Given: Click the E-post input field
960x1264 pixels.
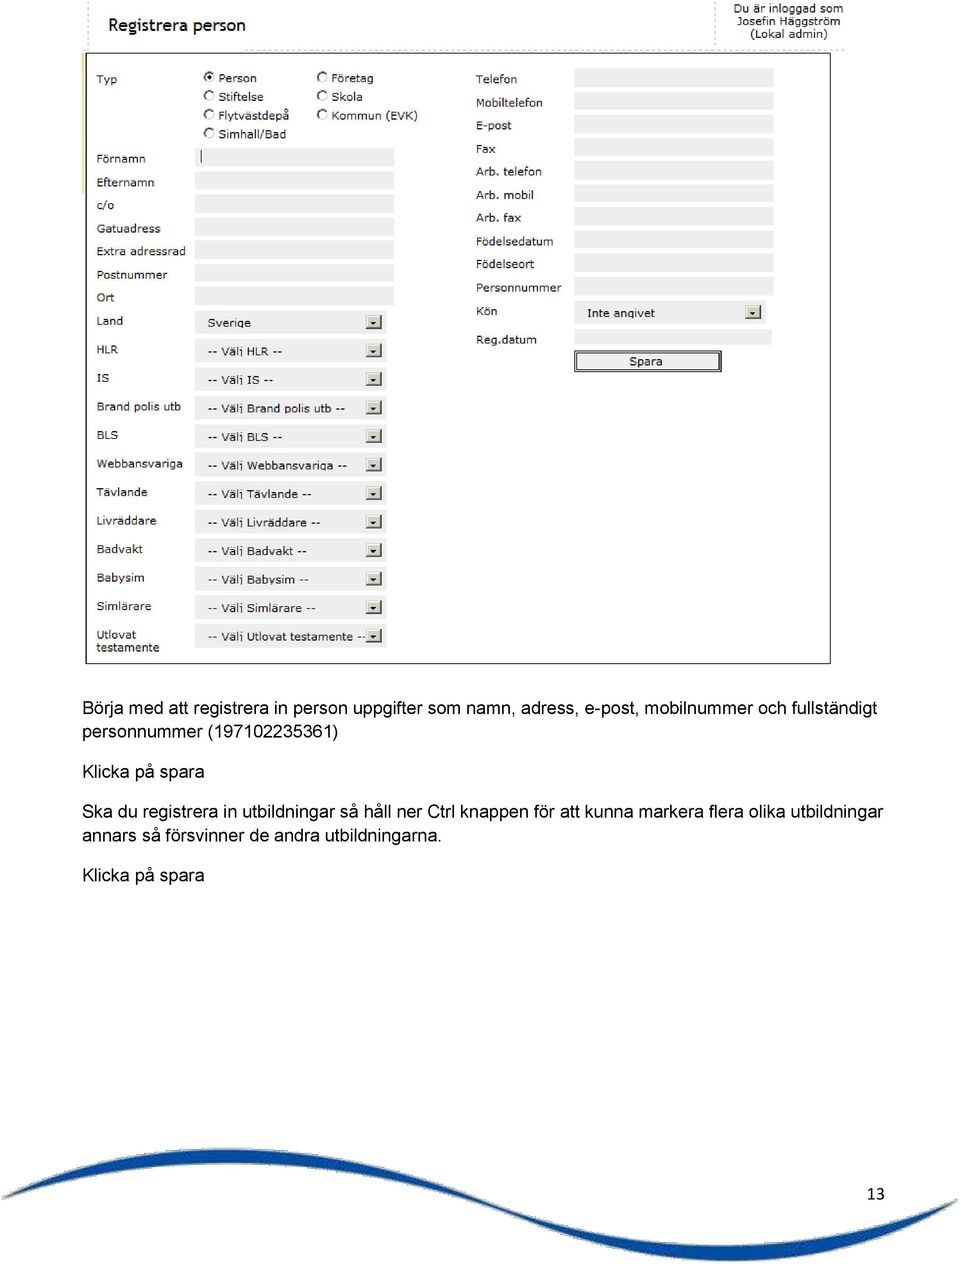Looking at the screenshot, I should 674,124.
